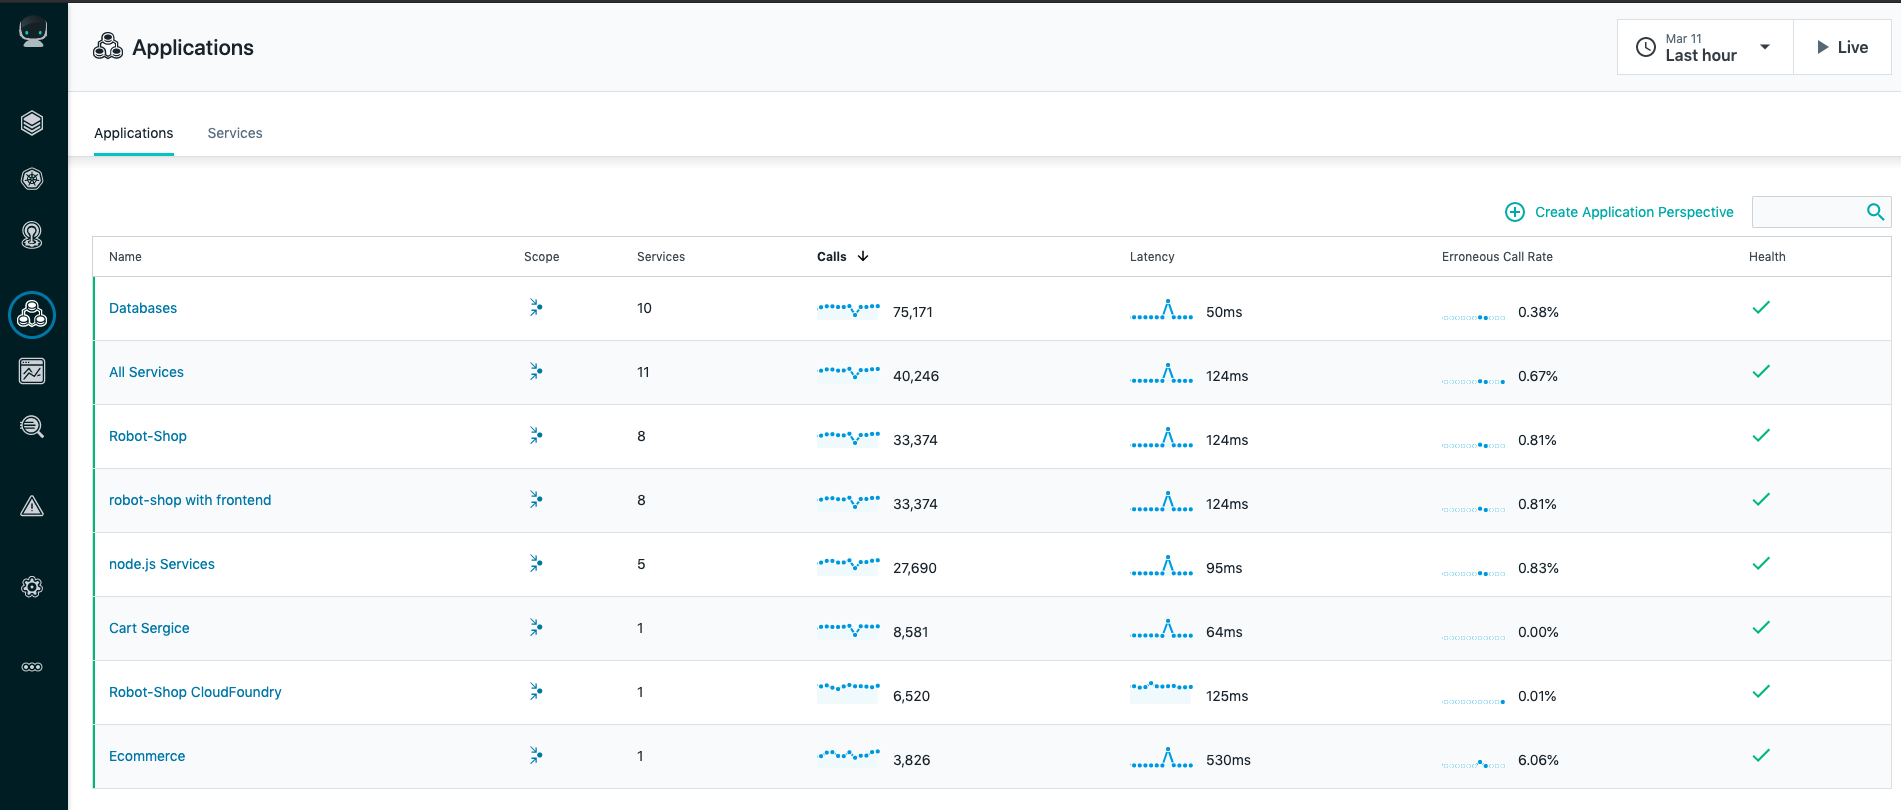This screenshot has width=1901, height=810.
Task: Click the search magnifier icon
Action: pos(1875,212)
